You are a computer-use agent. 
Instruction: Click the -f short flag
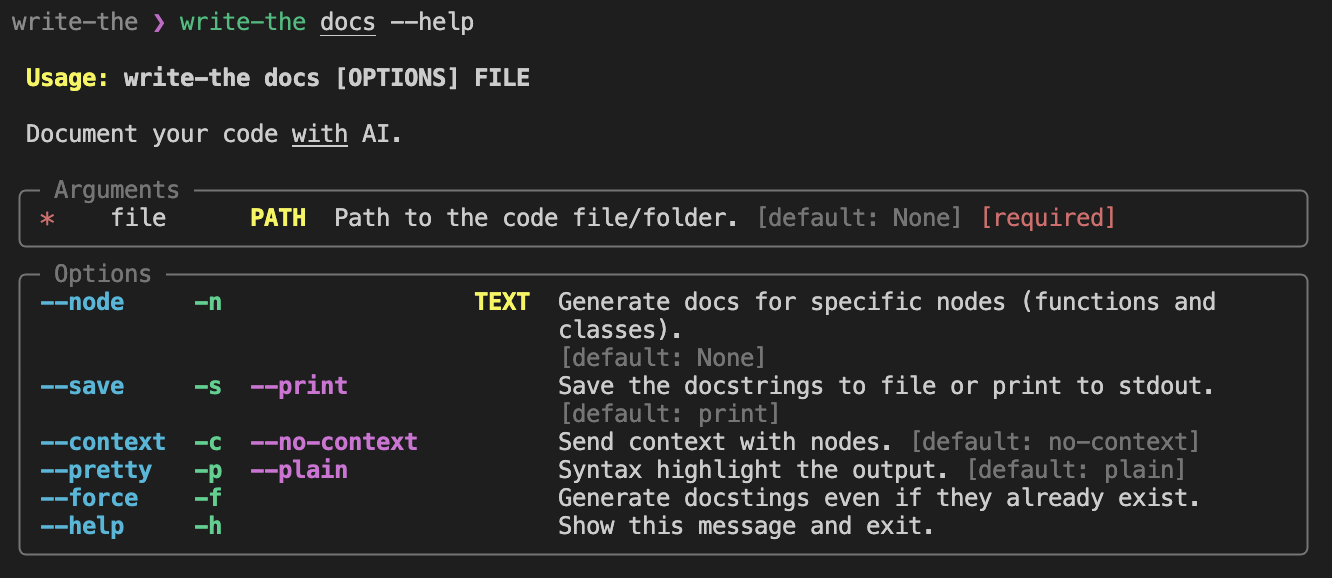pyautogui.click(x=207, y=498)
